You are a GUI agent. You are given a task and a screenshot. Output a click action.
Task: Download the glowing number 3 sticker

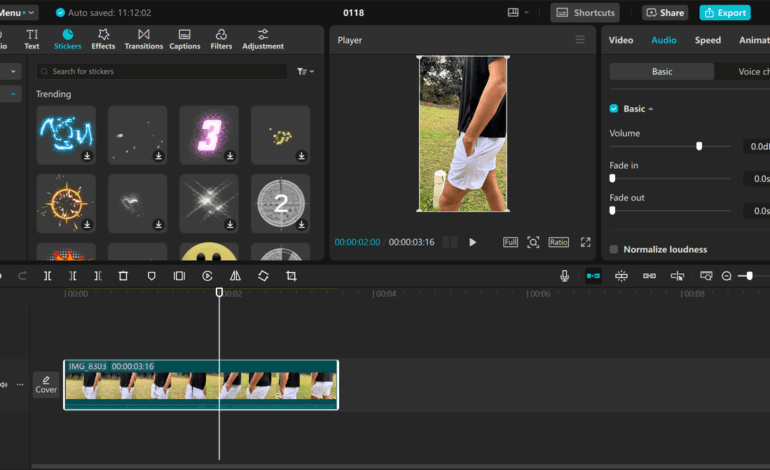point(230,156)
